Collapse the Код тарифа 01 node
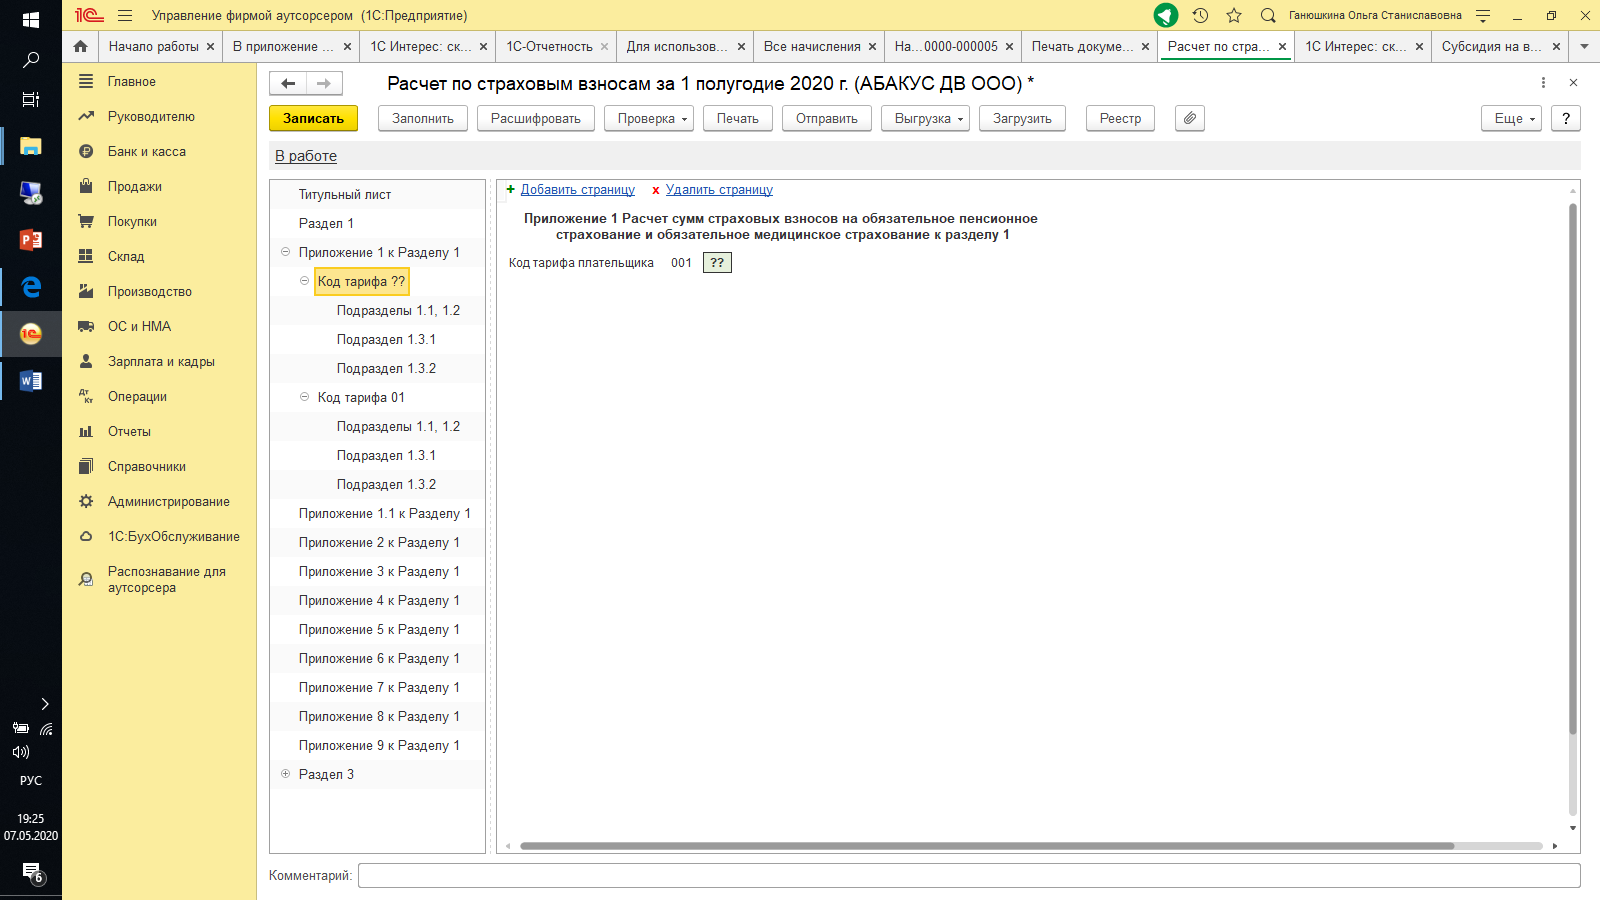The width and height of the screenshot is (1600, 900). click(x=305, y=397)
